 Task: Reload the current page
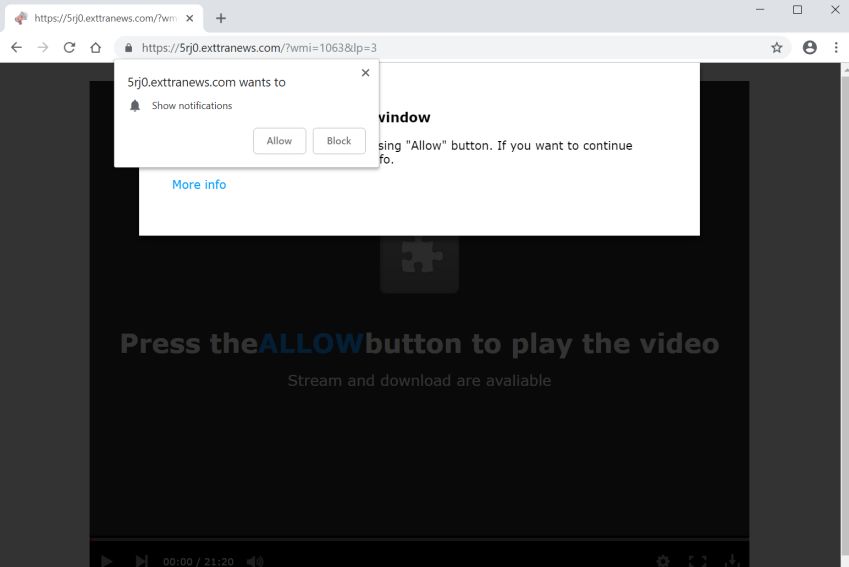point(69,48)
